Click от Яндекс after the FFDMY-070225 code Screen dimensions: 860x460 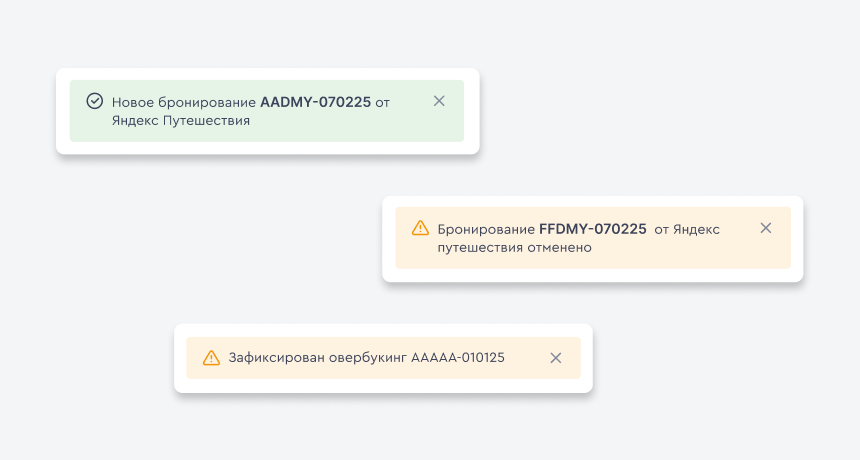point(687,230)
